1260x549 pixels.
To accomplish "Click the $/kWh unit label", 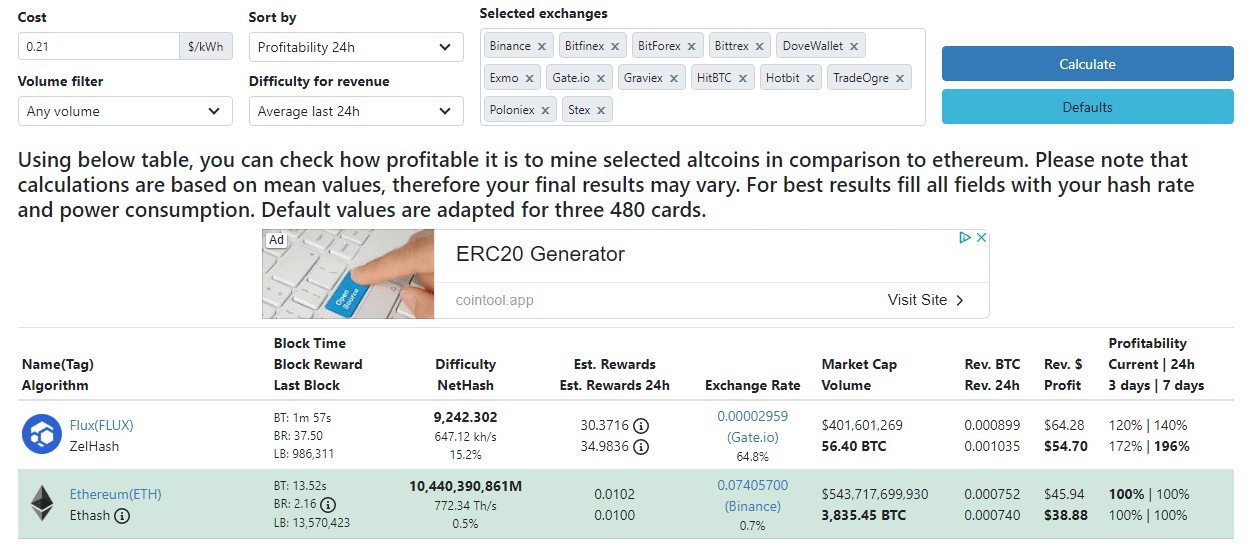I will point(206,46).
